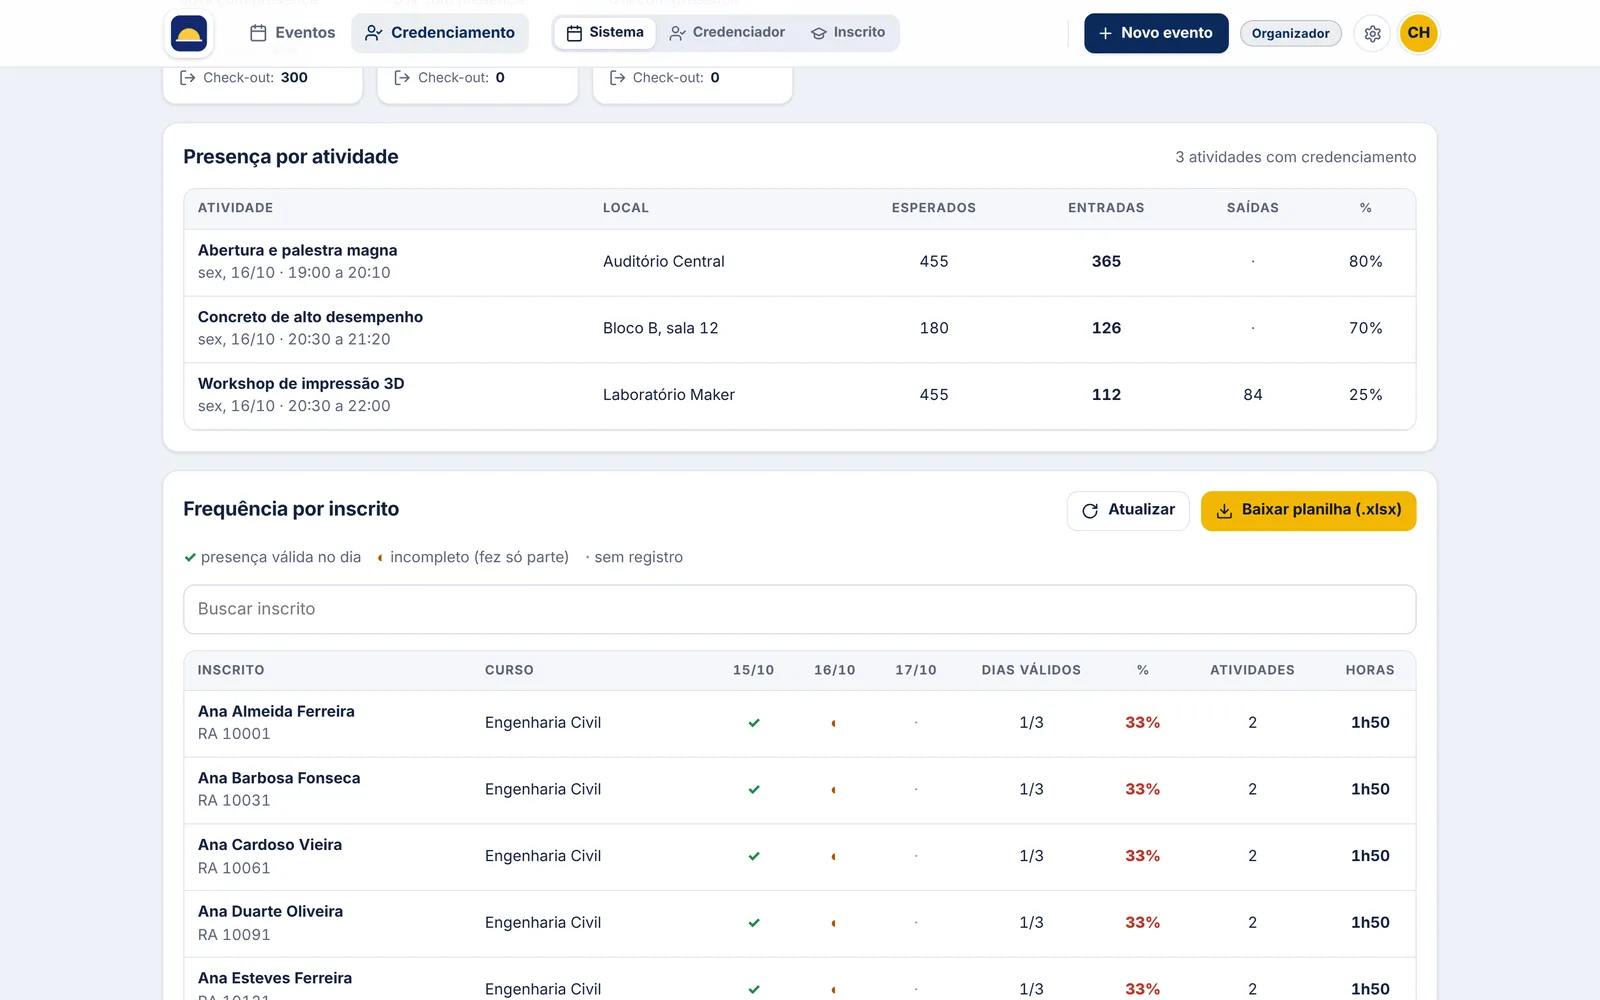Image resolution: width=1600 pixels, height=1000 pixels.
Task: Click '3 atividades com credenciamento' text
Action: pyautogui.click(x=1295, y=157)
